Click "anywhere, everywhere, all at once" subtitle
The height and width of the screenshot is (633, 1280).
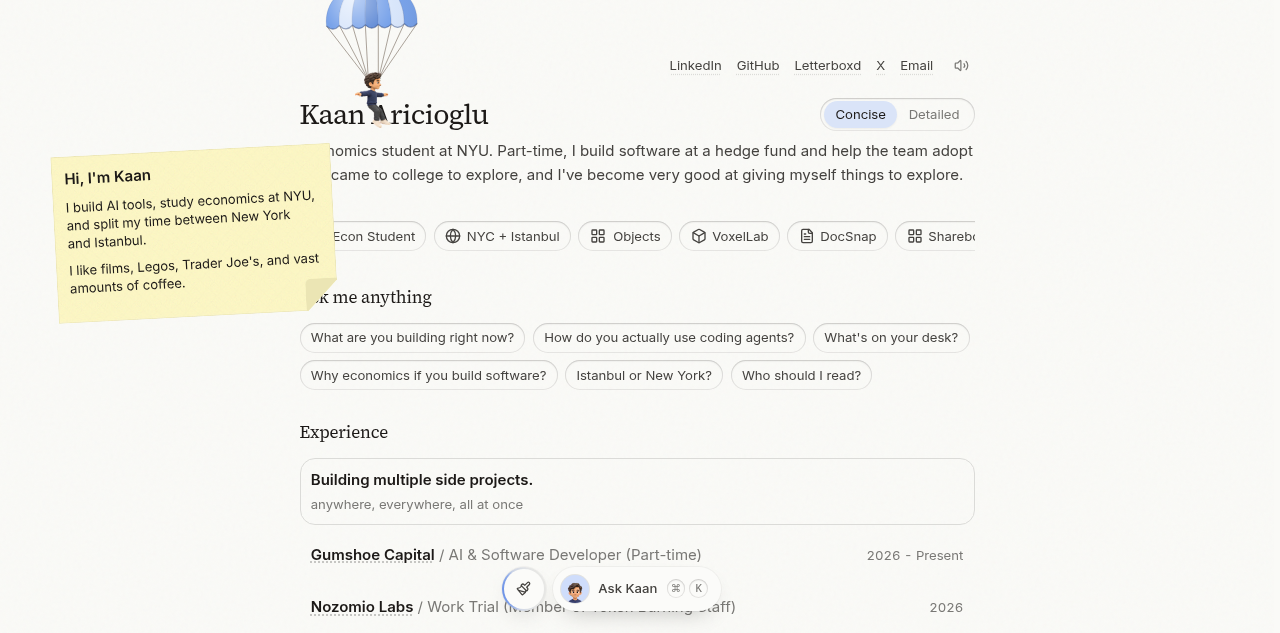(417, 505)
